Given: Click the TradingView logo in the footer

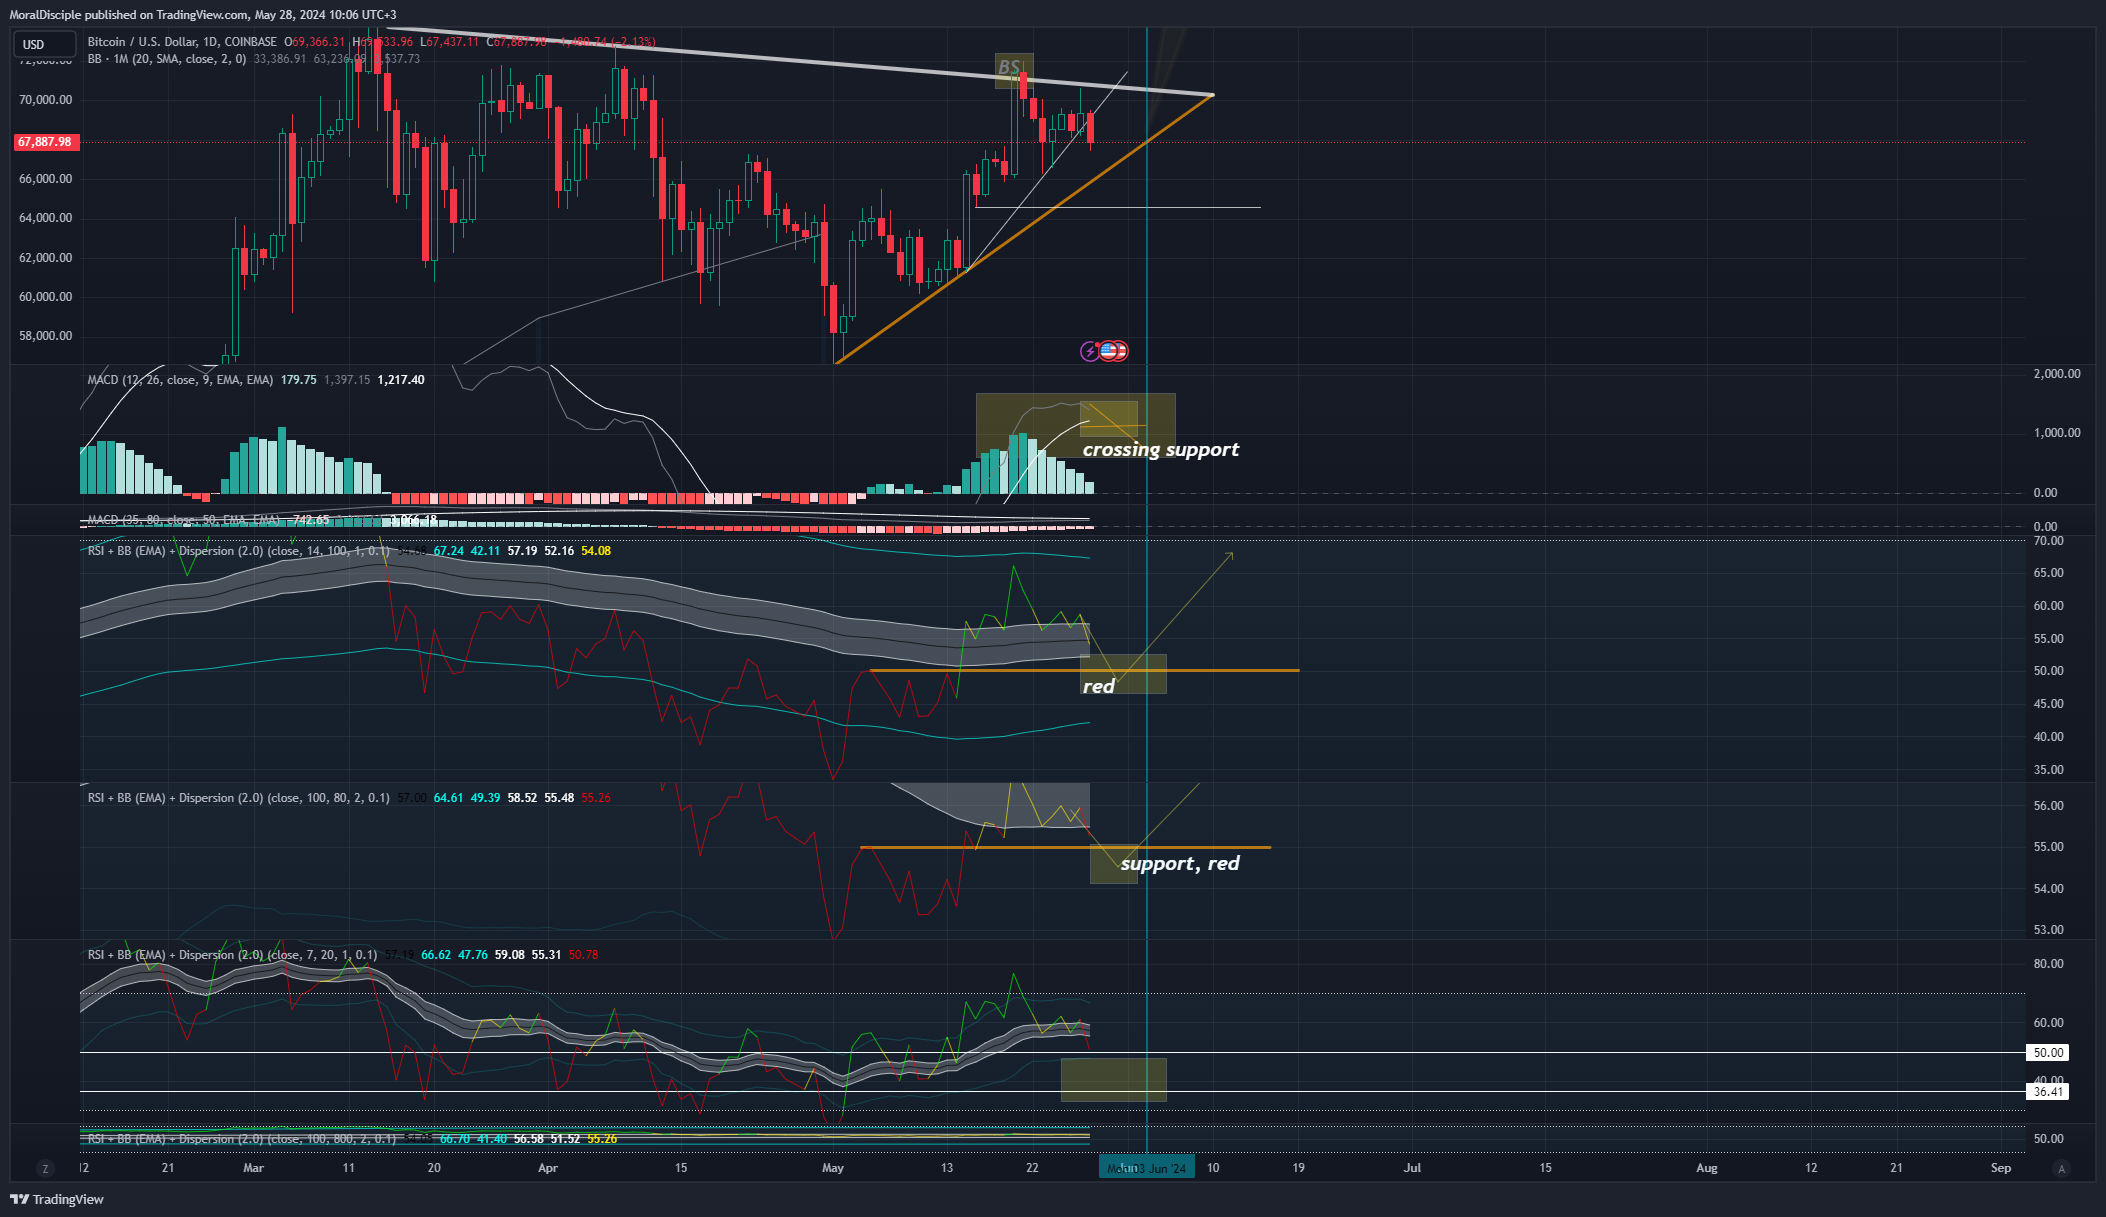Looking at the screenshot, I should coord(57,1199).
